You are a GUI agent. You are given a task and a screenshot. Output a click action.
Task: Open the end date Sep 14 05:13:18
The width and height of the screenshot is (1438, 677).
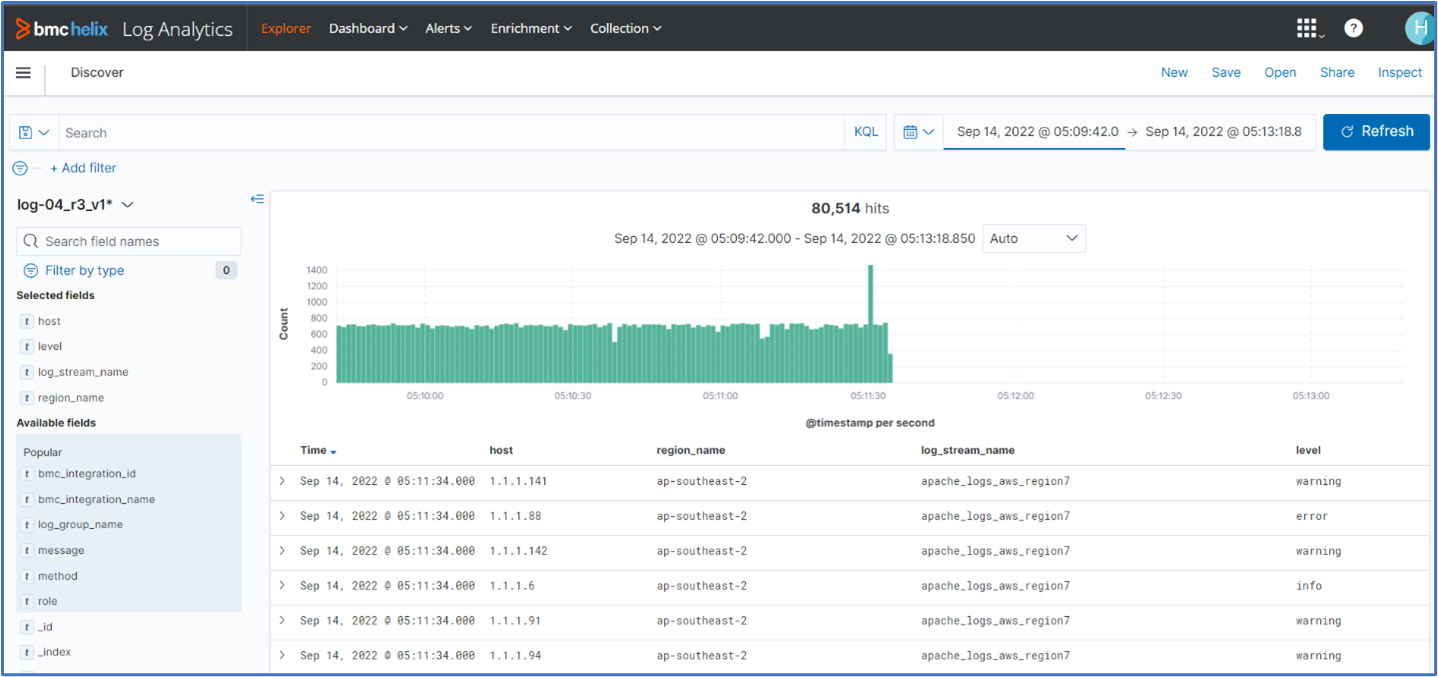[1224, 131]
